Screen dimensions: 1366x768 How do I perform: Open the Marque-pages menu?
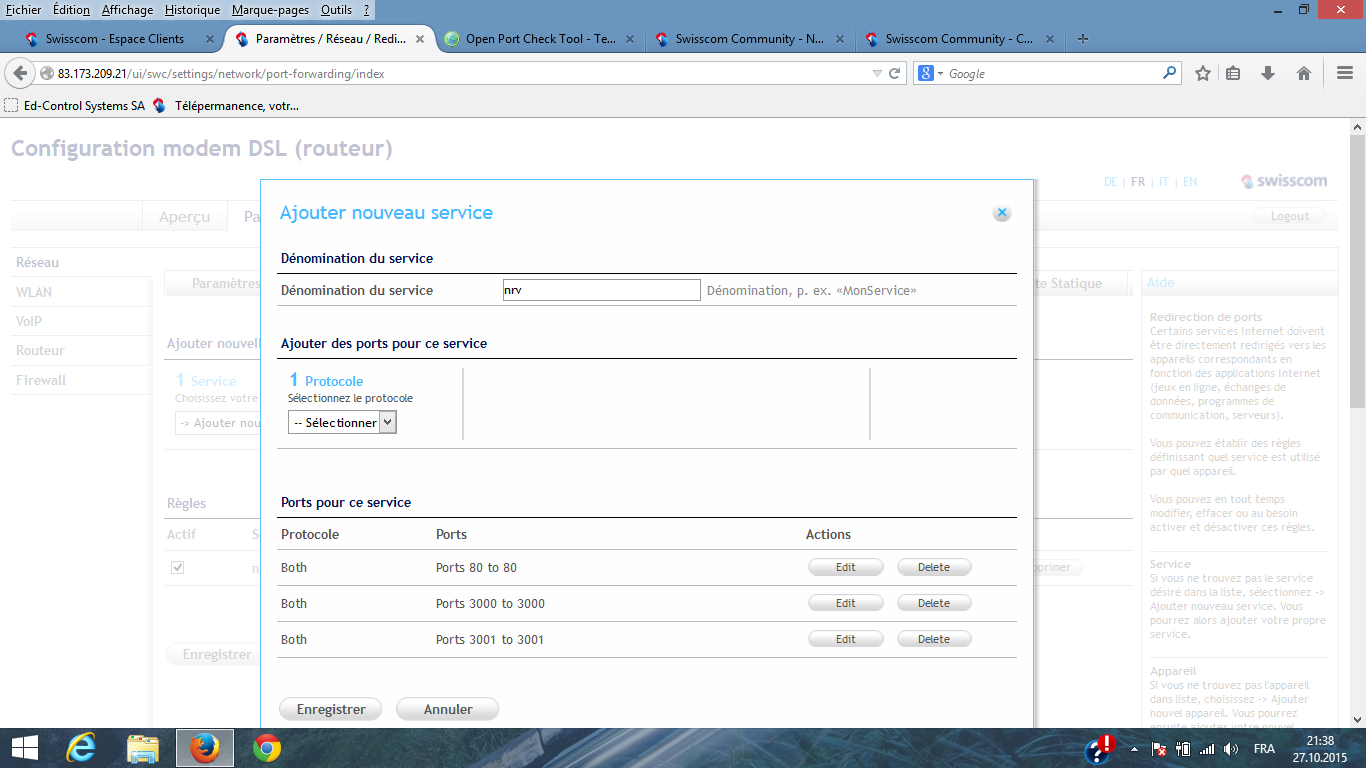click(x=270, y=10)
